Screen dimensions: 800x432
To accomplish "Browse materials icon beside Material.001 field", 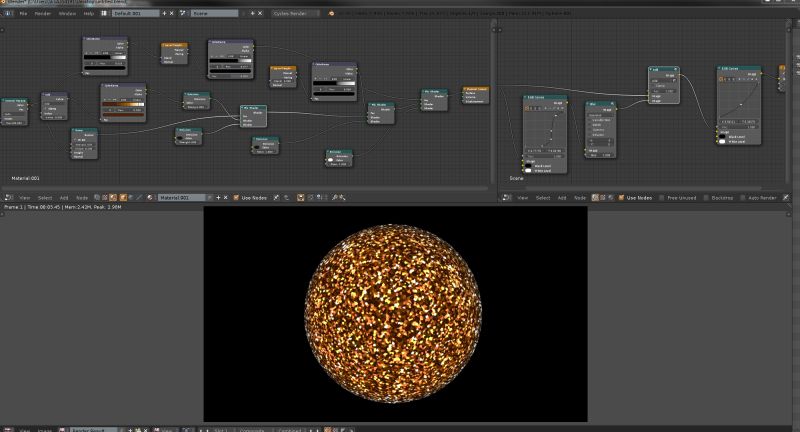I will pos(149,197).
